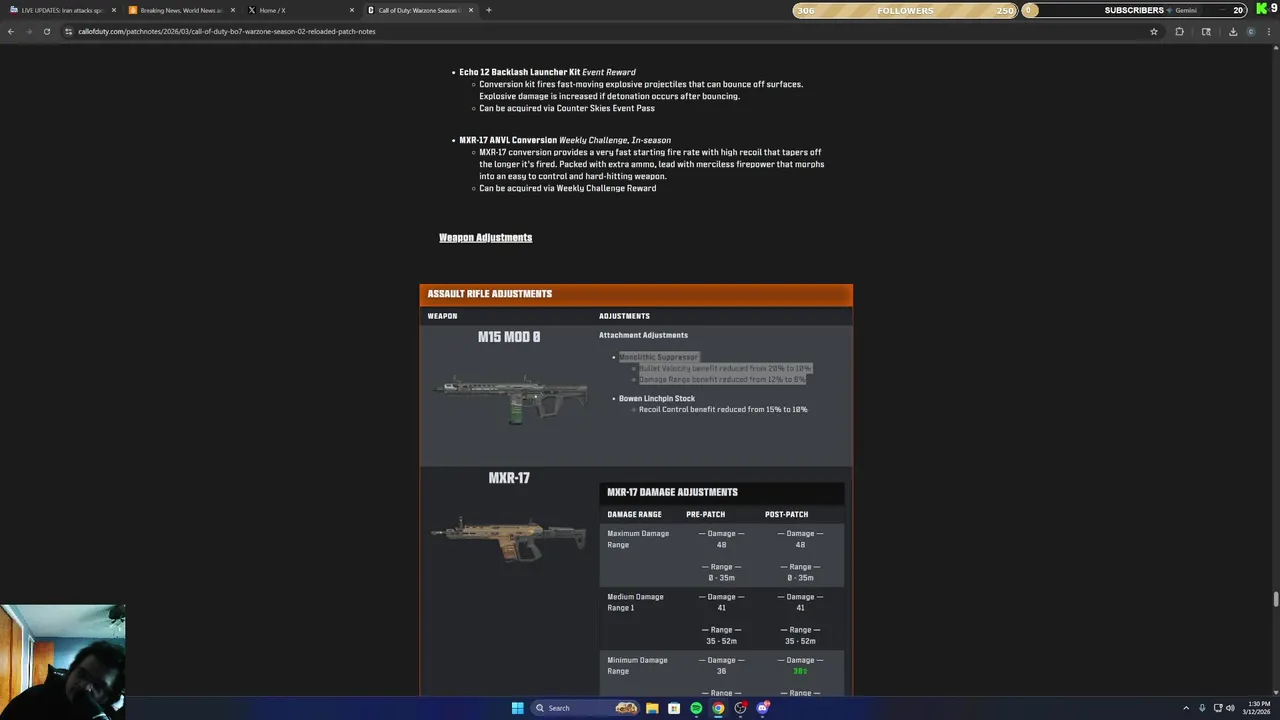Click the microphone tray icon
This screenshot has height=720, width=1280.
[1202, 708]
